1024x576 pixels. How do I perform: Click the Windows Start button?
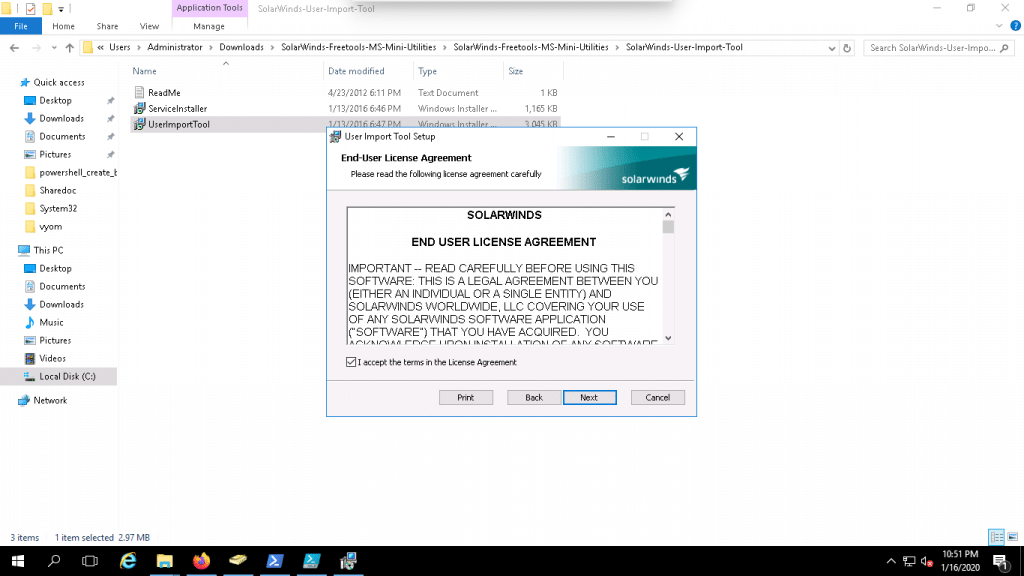[x=17, y=561]
